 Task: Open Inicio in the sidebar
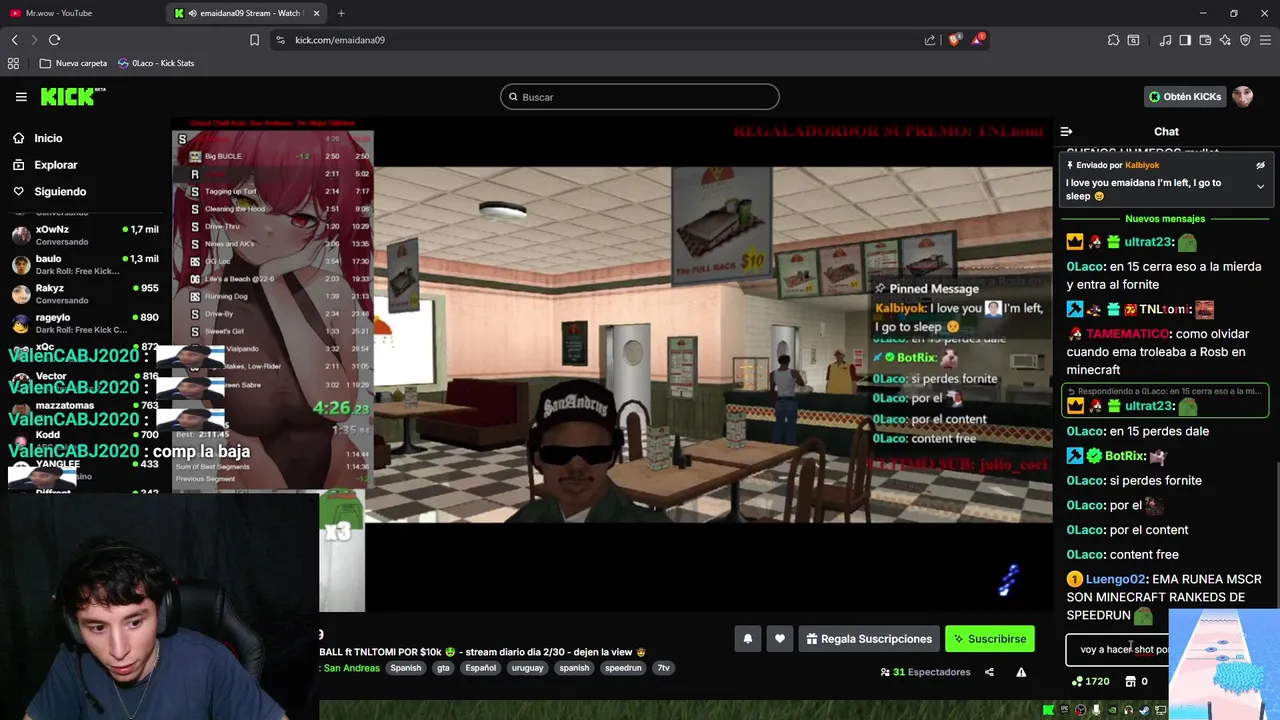[x=48, y=138]
